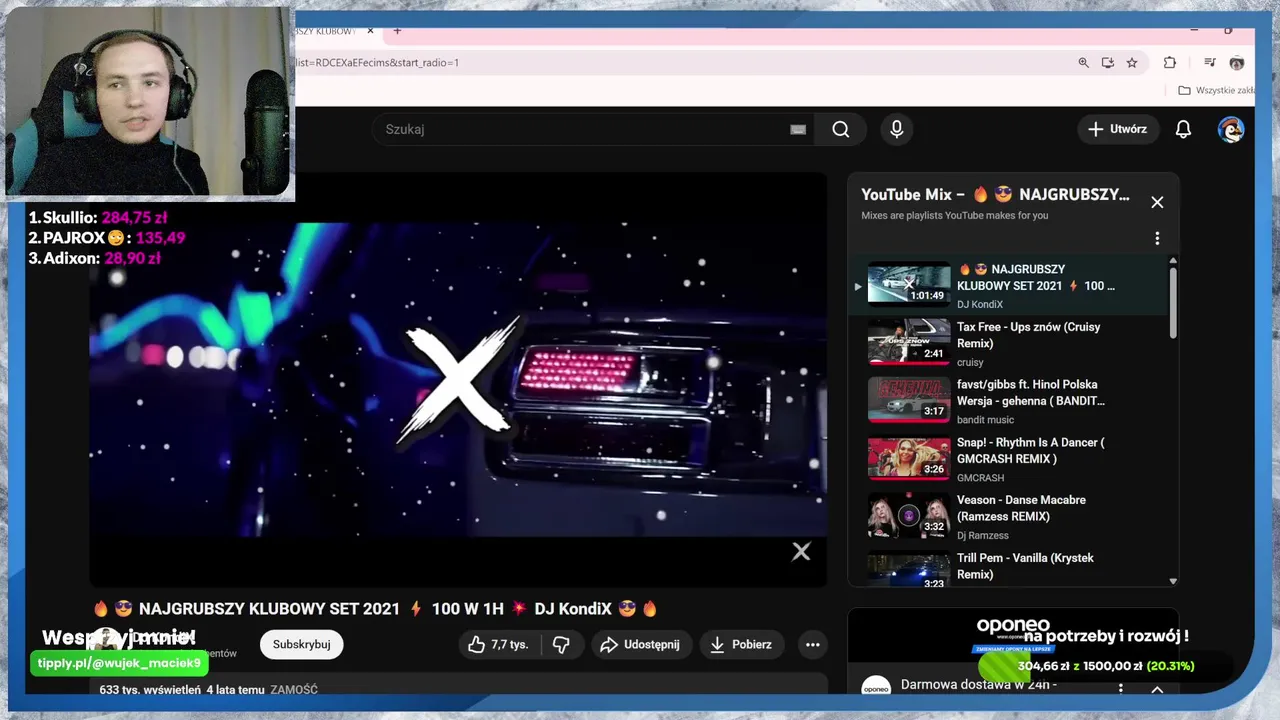
Task: Open the browser extensions puzzle icon
Action: pos(1169,62)
